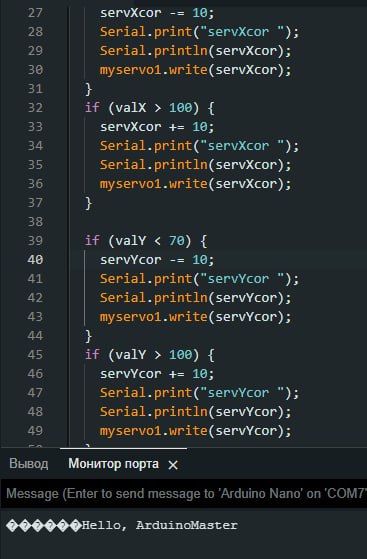Click line number 39 in gutter

35,241
